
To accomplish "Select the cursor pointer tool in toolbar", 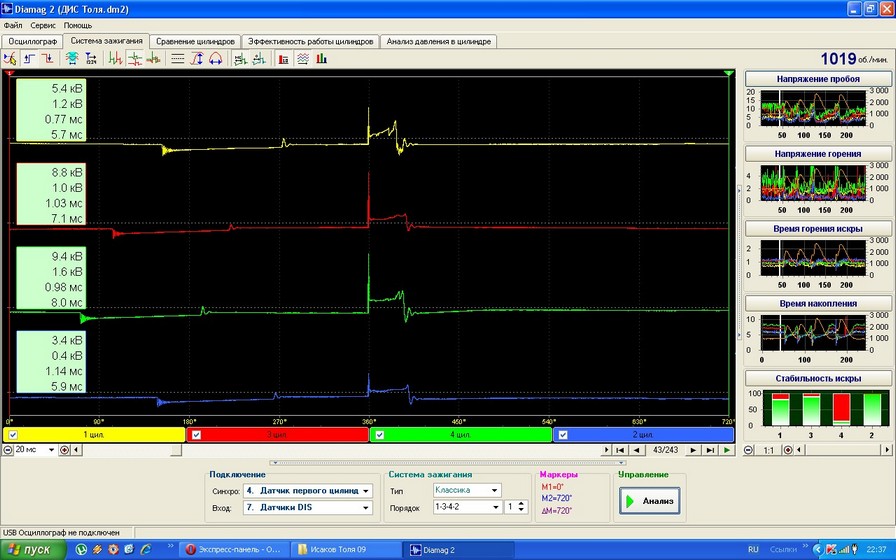I will 10,58.
